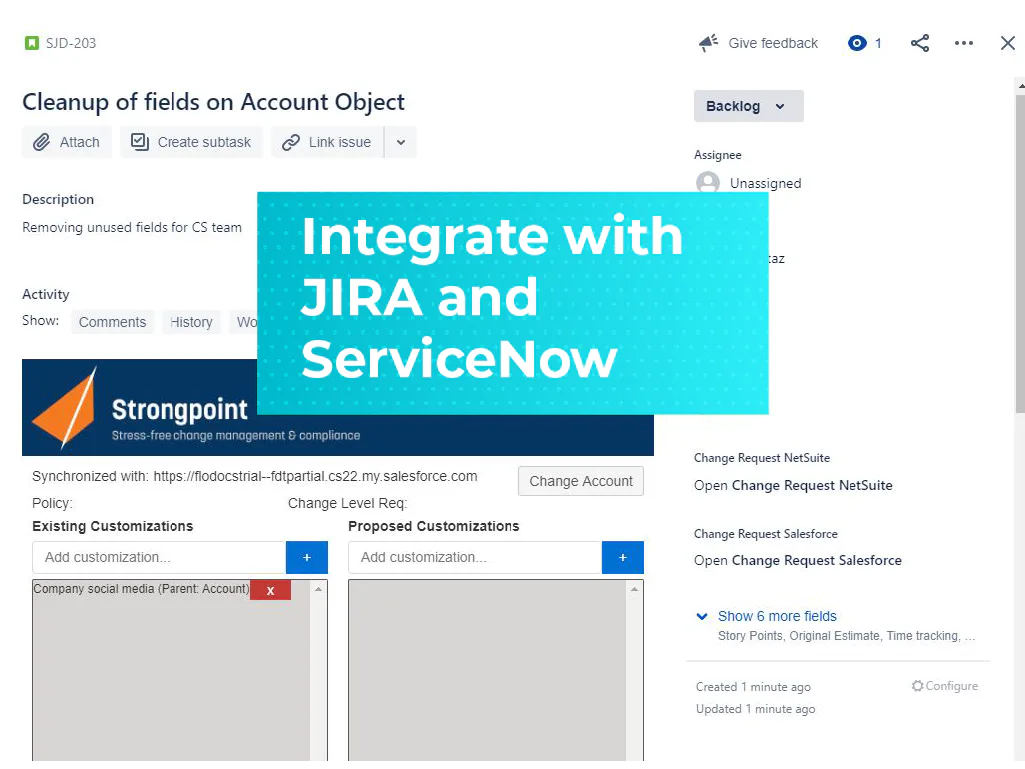Viewport: 1025px width, 769px height.
Task: Open the Backlog status dropdown
Action: [x=748, y=106]
